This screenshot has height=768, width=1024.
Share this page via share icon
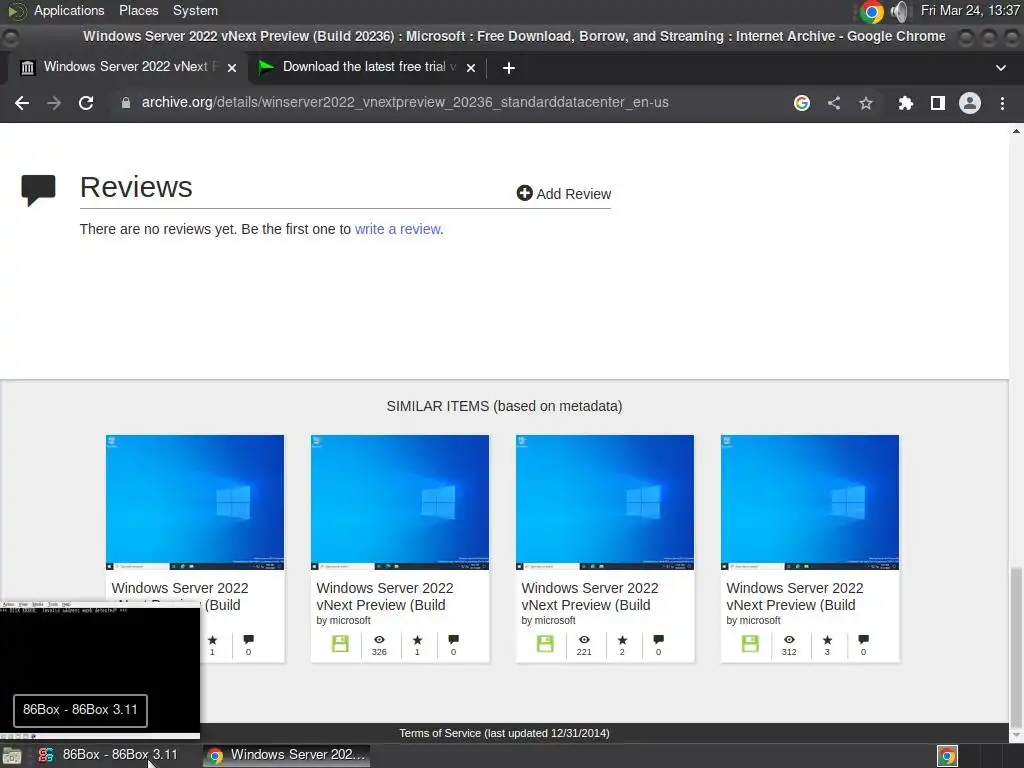[834, 103]
